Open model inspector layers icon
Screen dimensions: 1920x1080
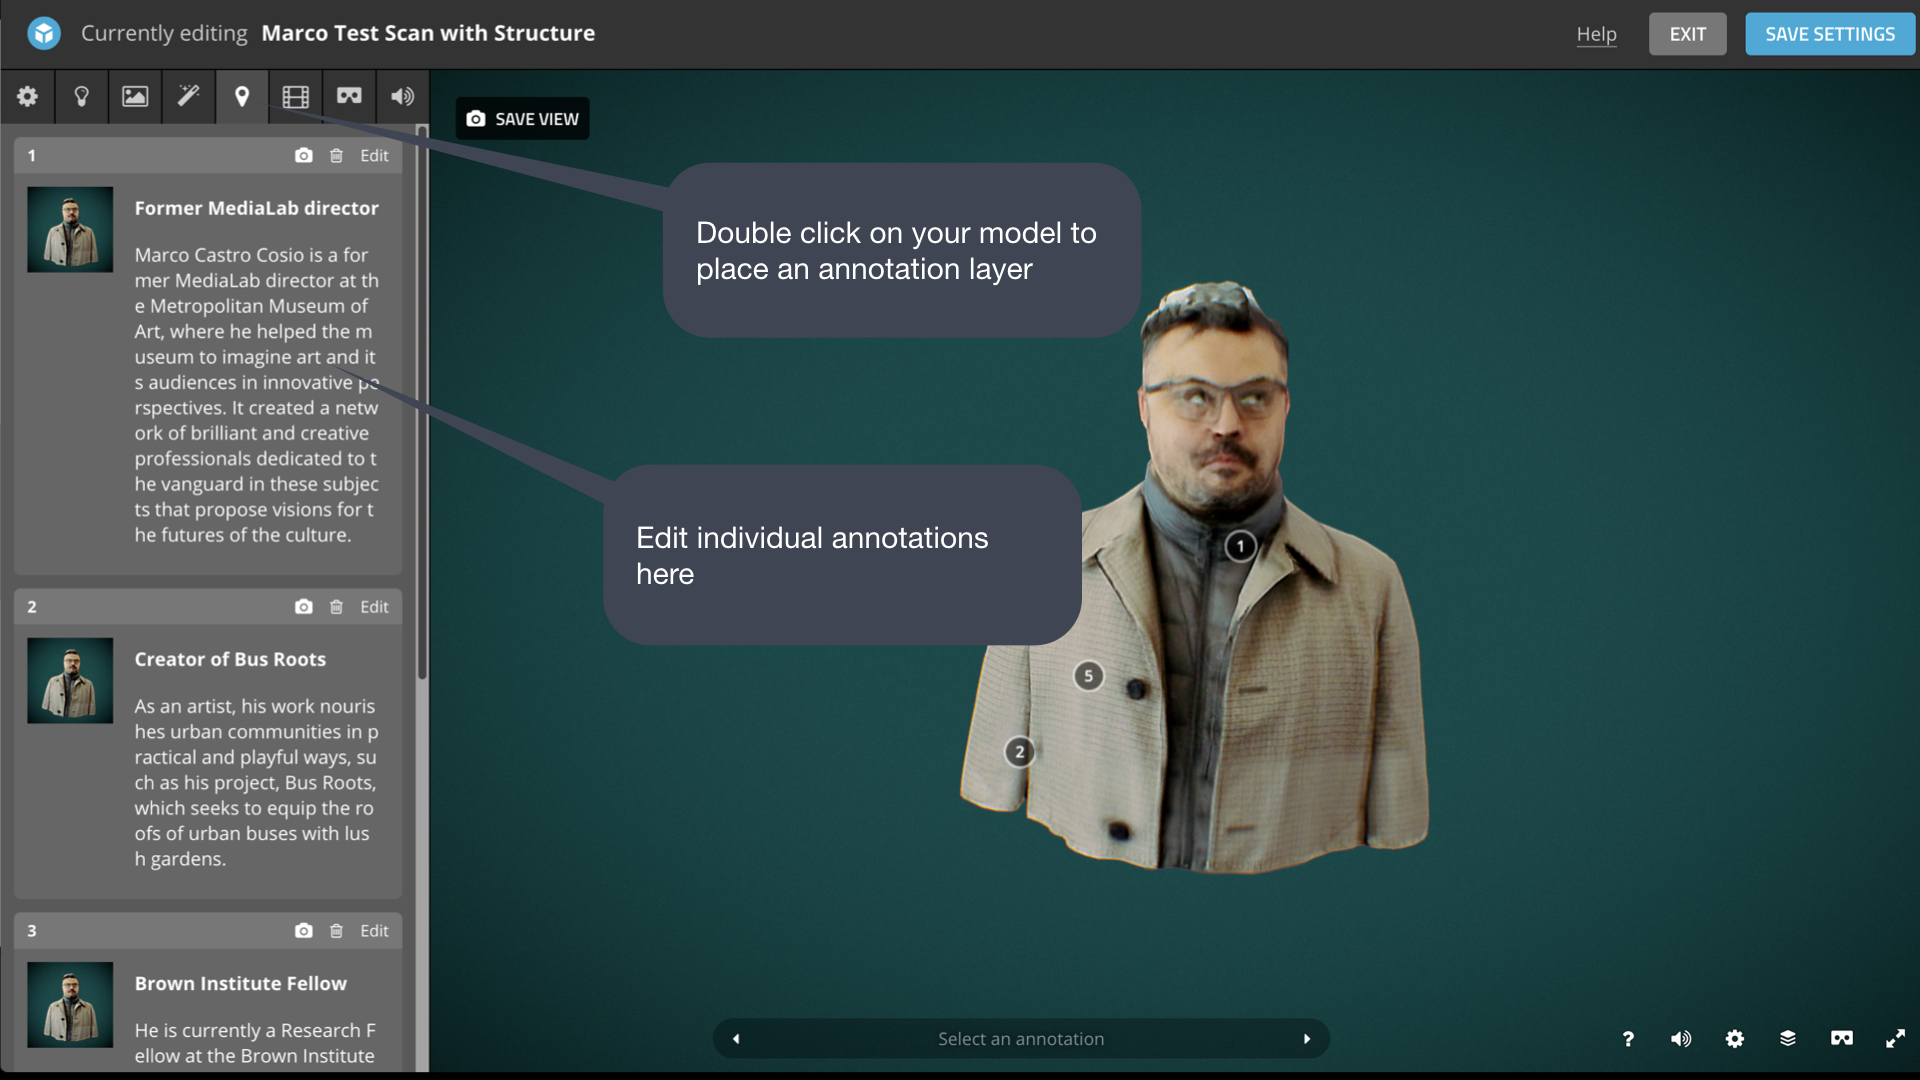pyautogui.click(x=1788, y=1039)
